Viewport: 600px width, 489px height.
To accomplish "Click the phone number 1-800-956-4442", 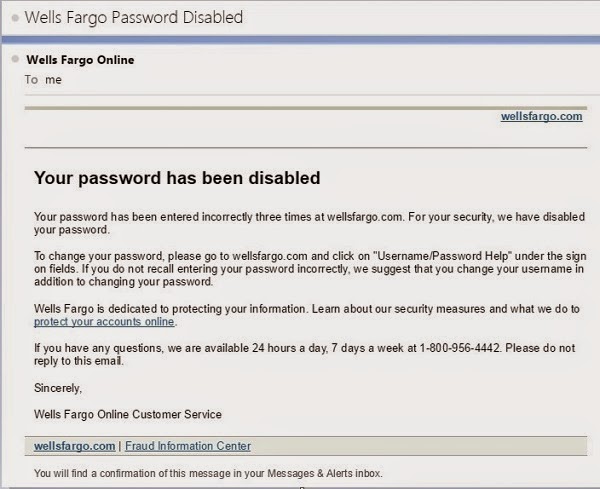I will coord(460,348).
